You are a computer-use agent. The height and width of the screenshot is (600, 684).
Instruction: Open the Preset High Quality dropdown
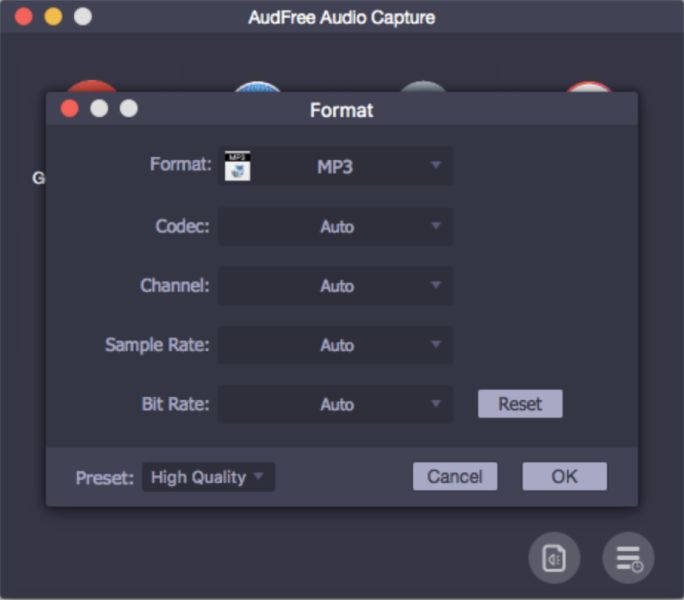(x=209, y=477)
